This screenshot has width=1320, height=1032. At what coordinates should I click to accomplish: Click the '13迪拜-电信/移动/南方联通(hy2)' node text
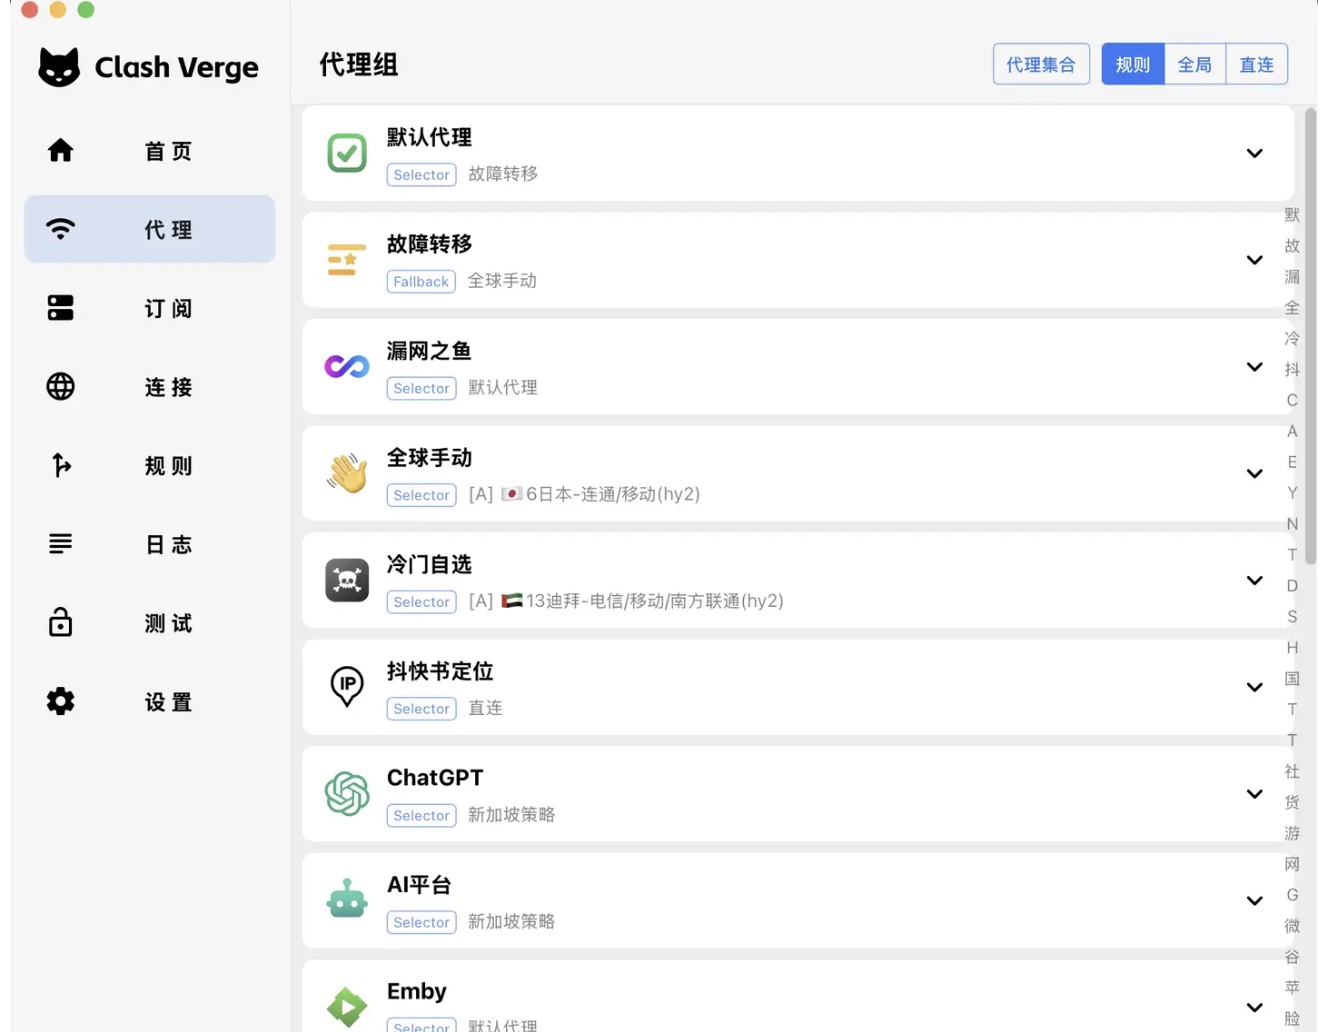point(655,601)
